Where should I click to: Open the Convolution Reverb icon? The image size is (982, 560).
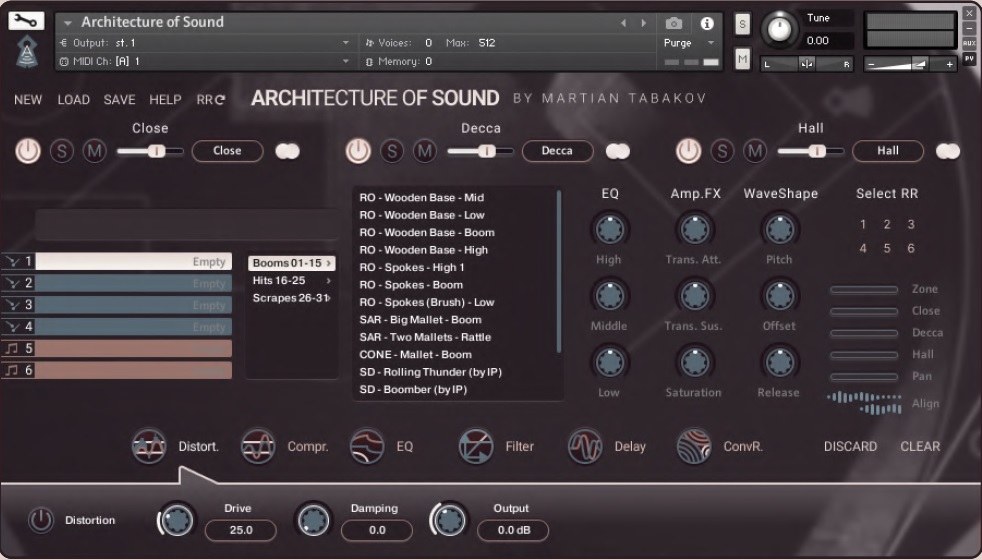(x=694, y=446)
